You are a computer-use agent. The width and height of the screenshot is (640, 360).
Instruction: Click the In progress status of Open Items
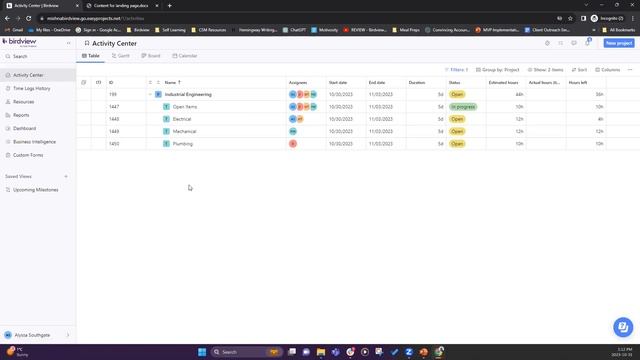tap(463, 107)
